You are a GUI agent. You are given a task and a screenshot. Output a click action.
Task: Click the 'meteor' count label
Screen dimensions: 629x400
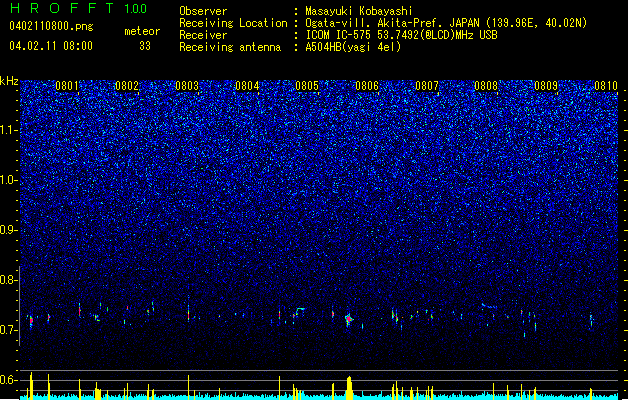pos(142,31)
